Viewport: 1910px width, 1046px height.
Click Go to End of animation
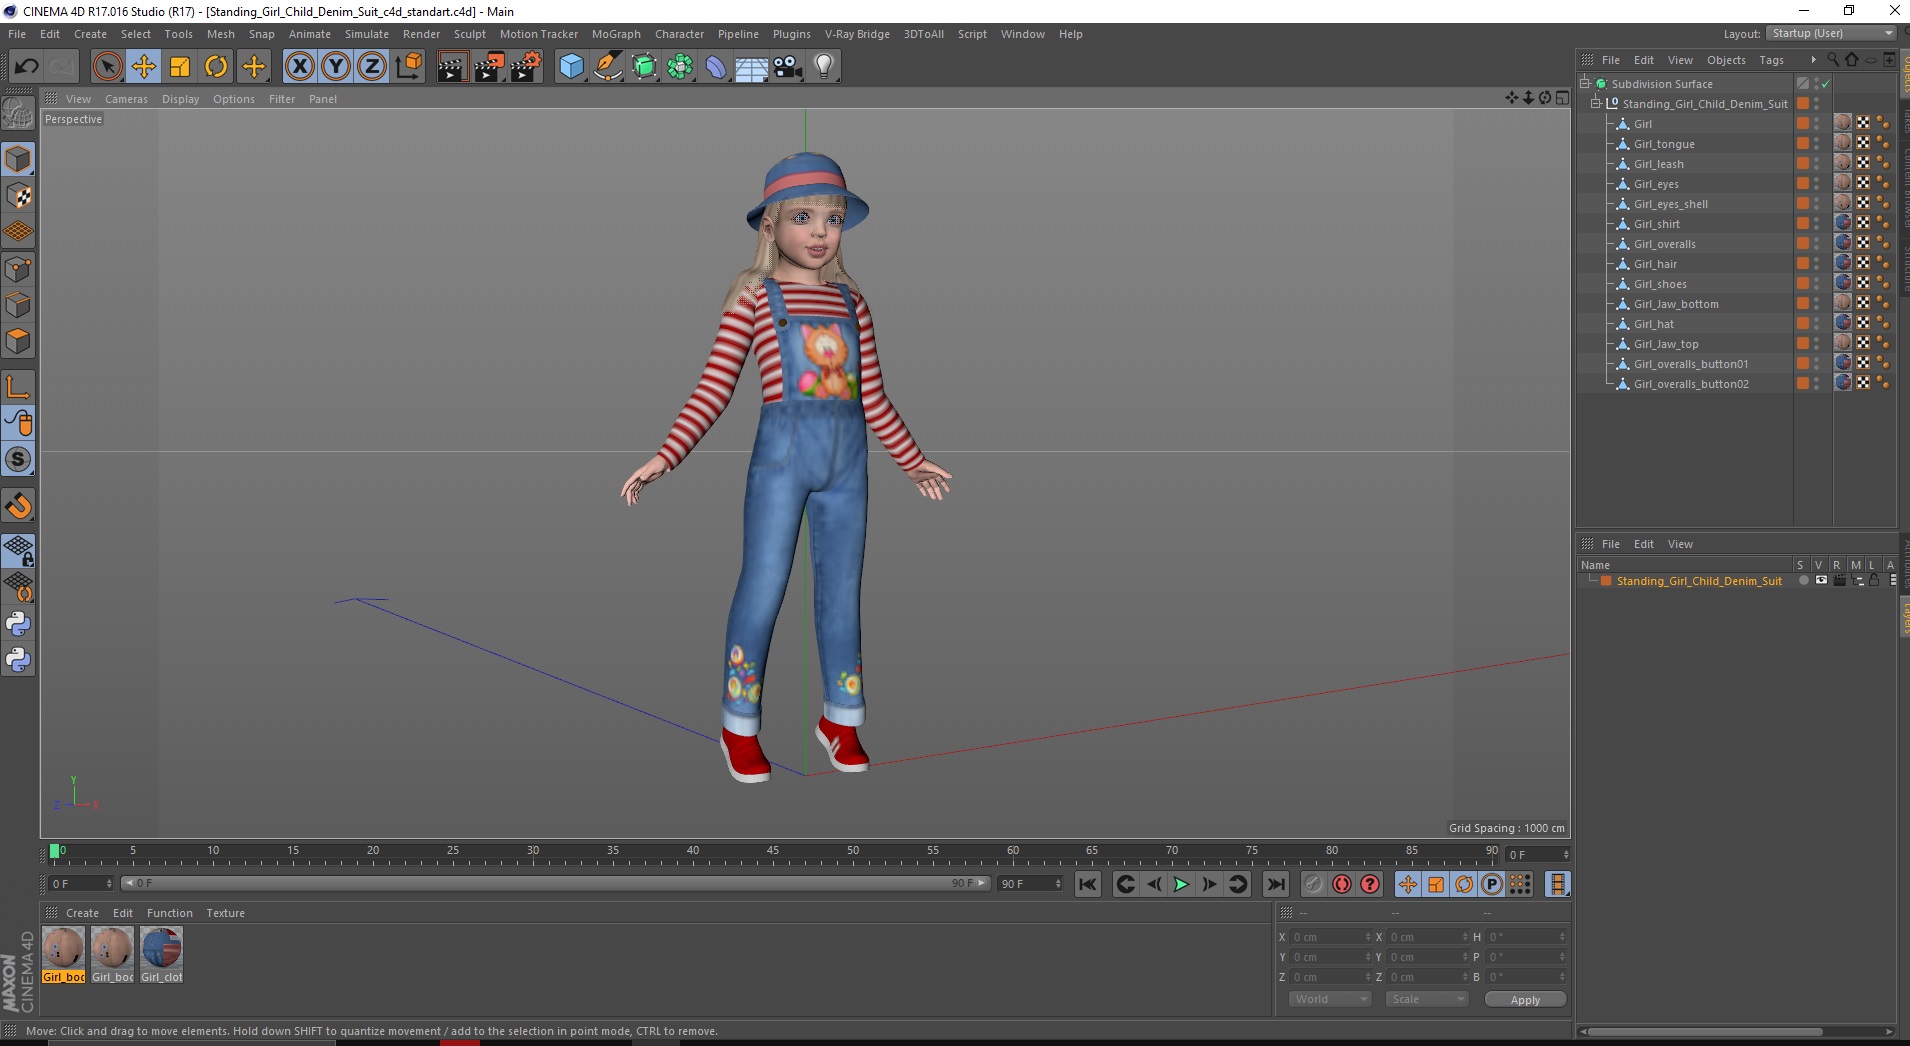(x=1276, y=884)
